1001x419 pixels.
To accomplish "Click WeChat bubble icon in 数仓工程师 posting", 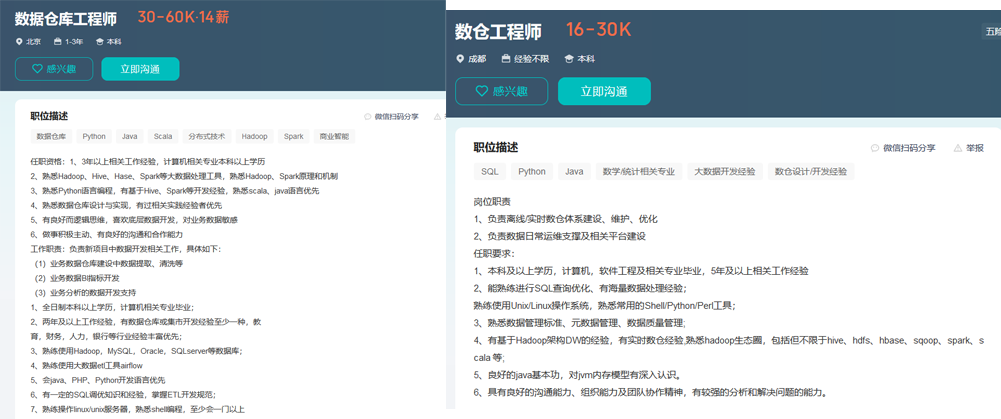I will coord(875,148).
